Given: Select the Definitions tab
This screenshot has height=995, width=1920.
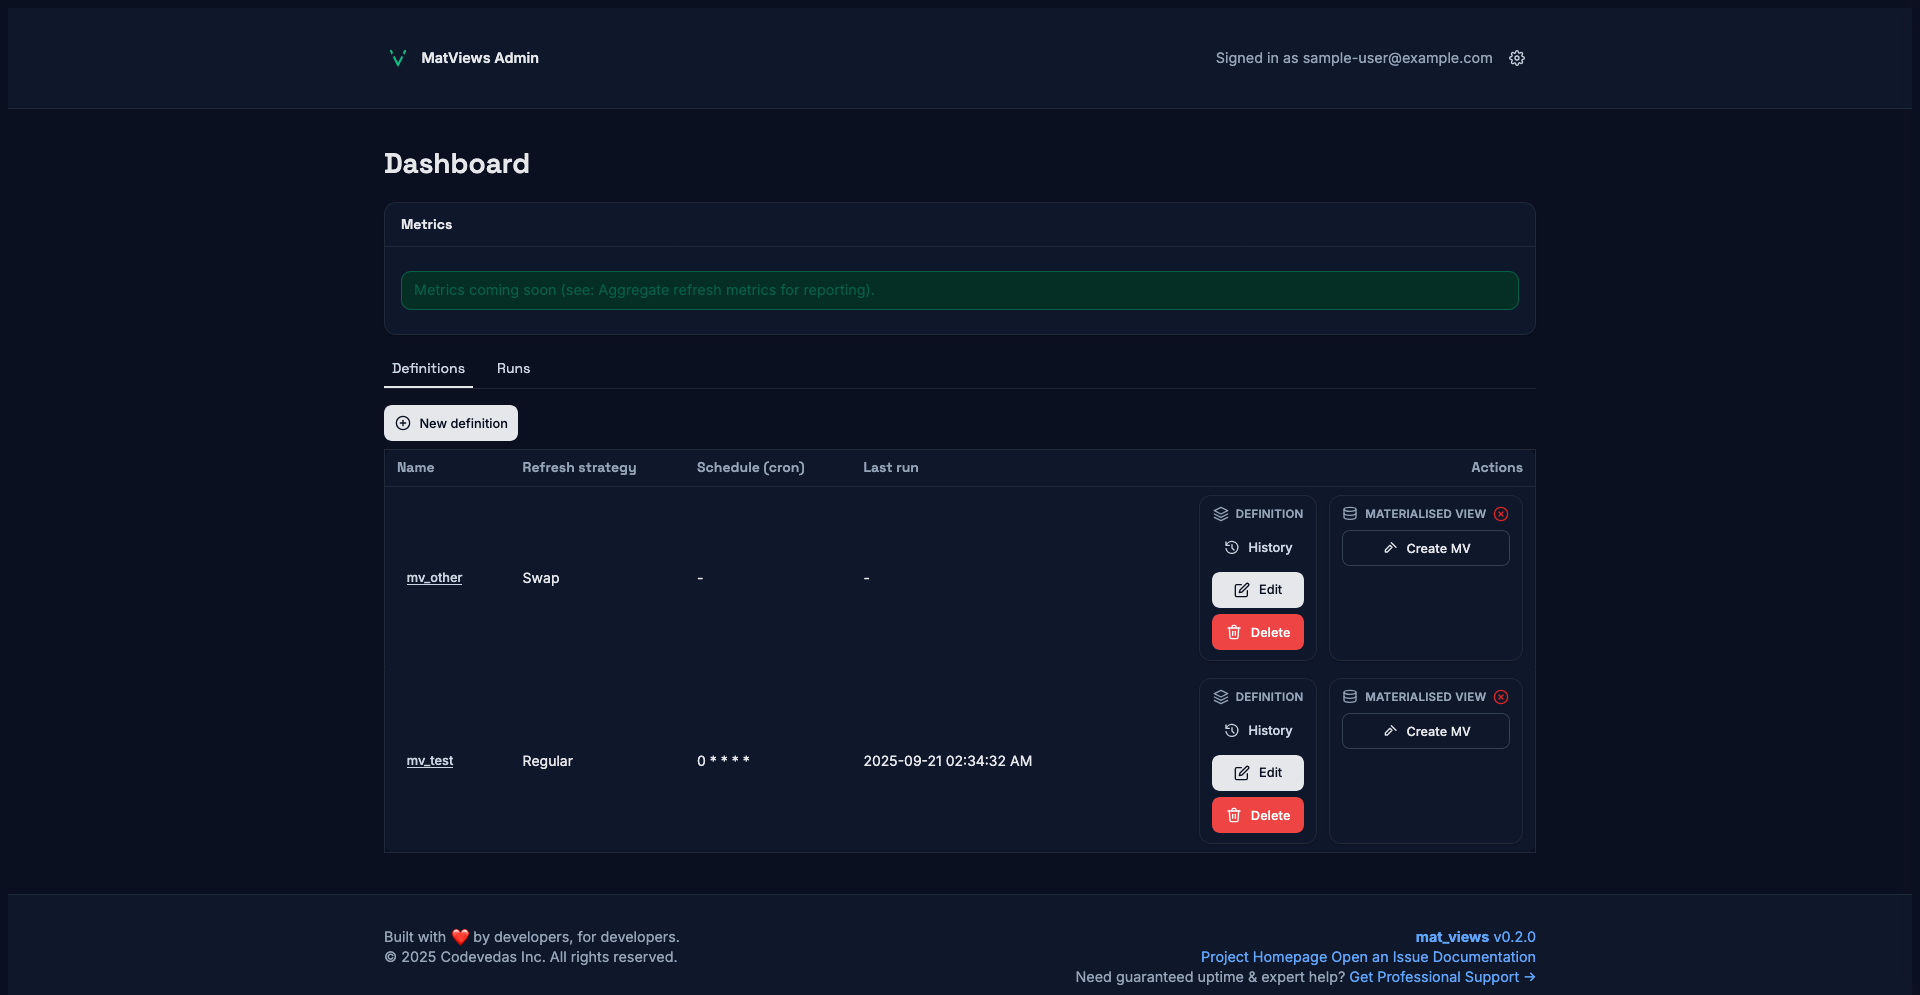Looking at the screenshot, I should (x=428, y=369).
